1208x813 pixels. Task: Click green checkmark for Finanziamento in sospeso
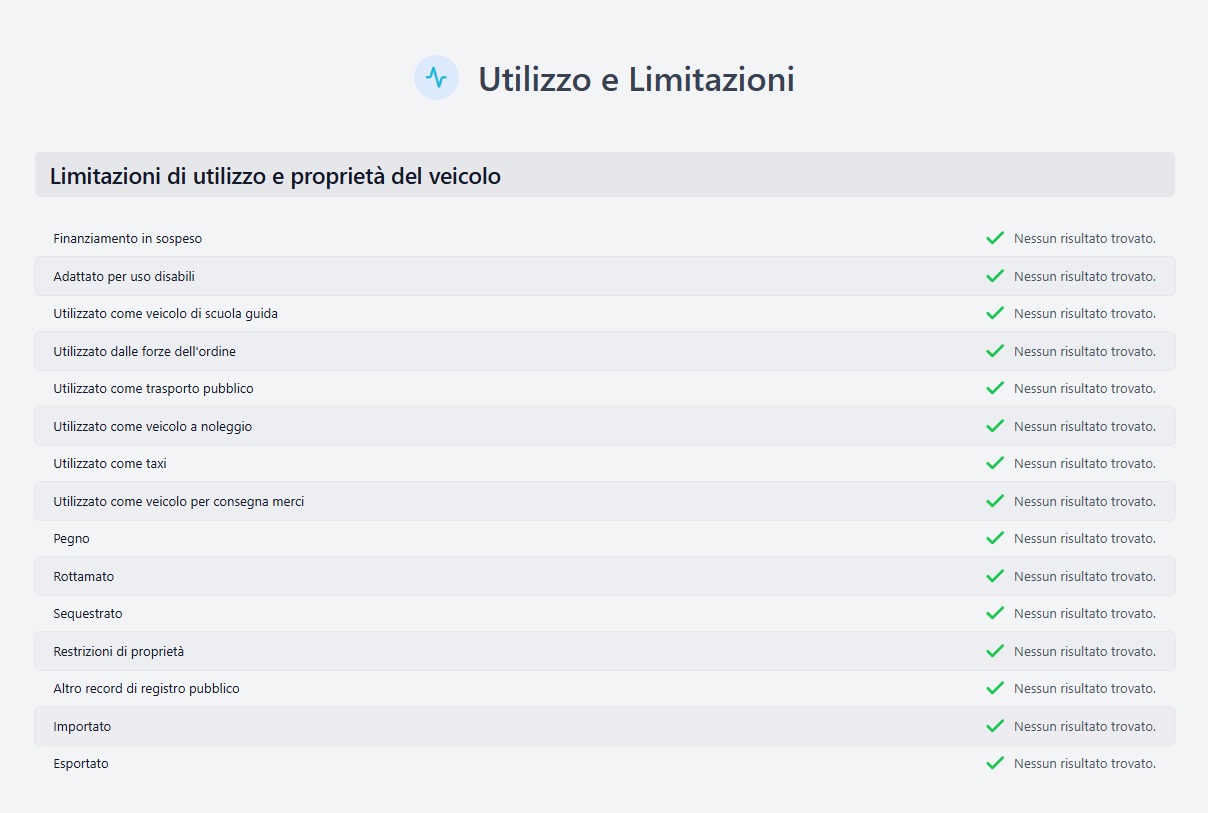click(995, 238)
